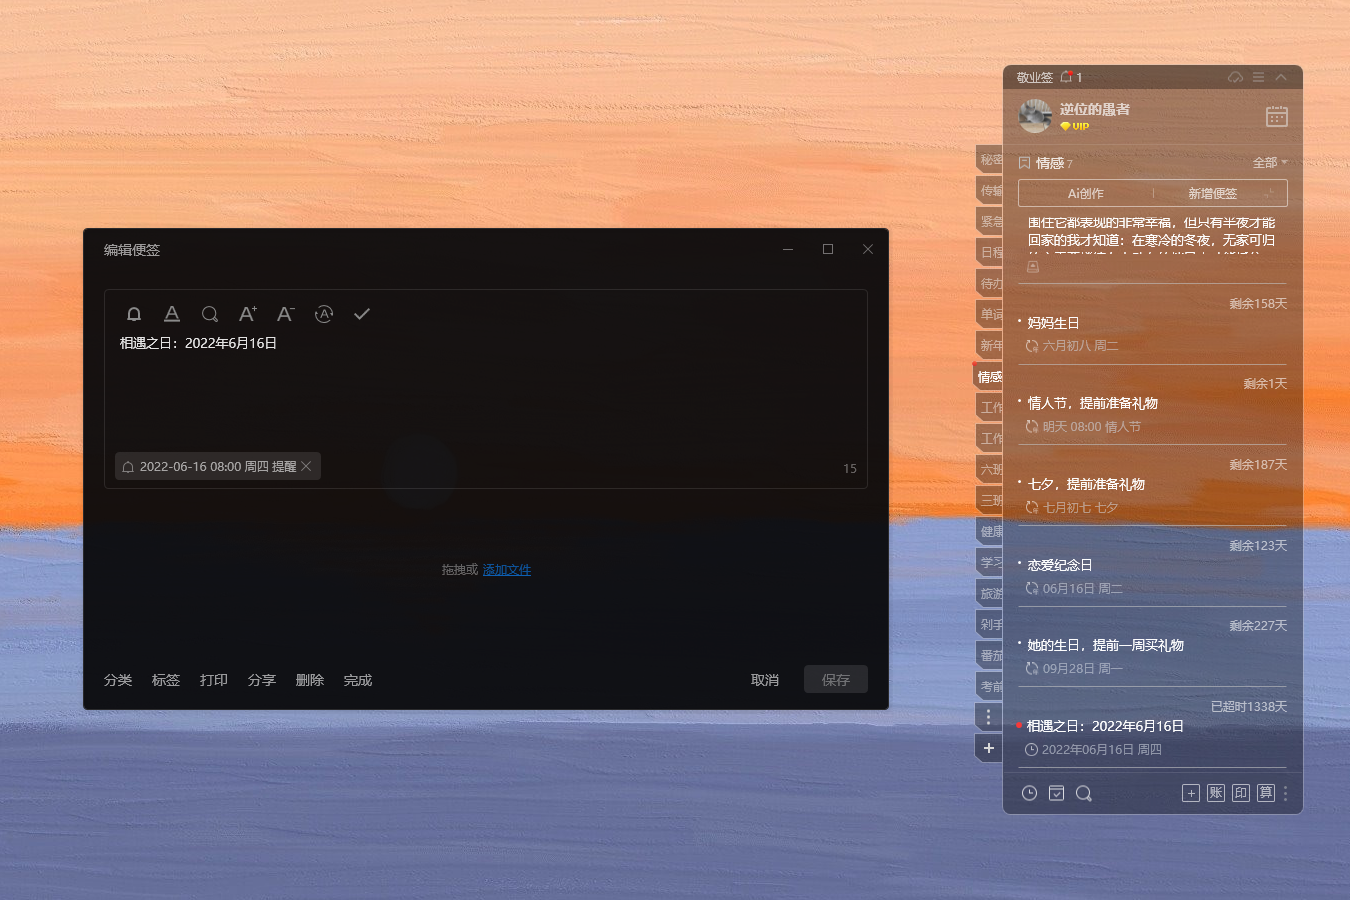This screenshot has width=1350, height=900.
Task: Open in-note search with the magnifier icon
Action: tap(209, 313)
